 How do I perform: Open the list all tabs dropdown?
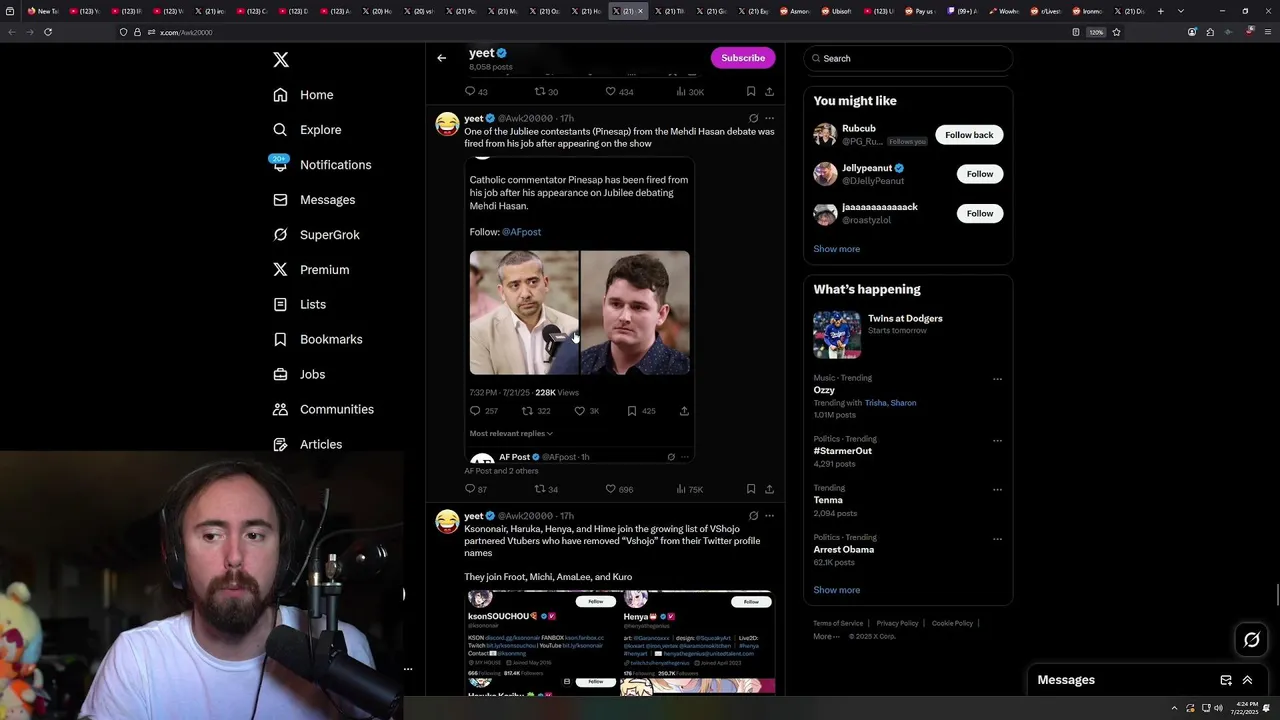(1181, 11)
